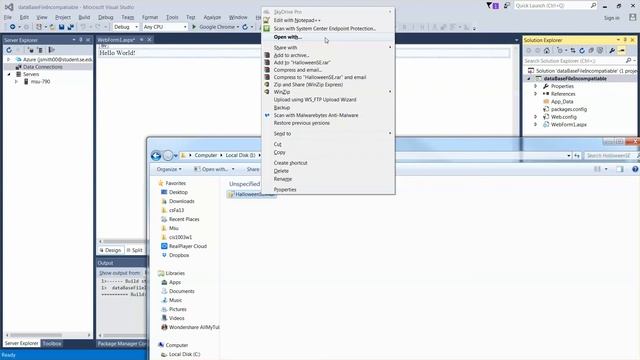Click Quick Launch input field
Viewport: 640px width, 360px height.
tap(551, 5)
